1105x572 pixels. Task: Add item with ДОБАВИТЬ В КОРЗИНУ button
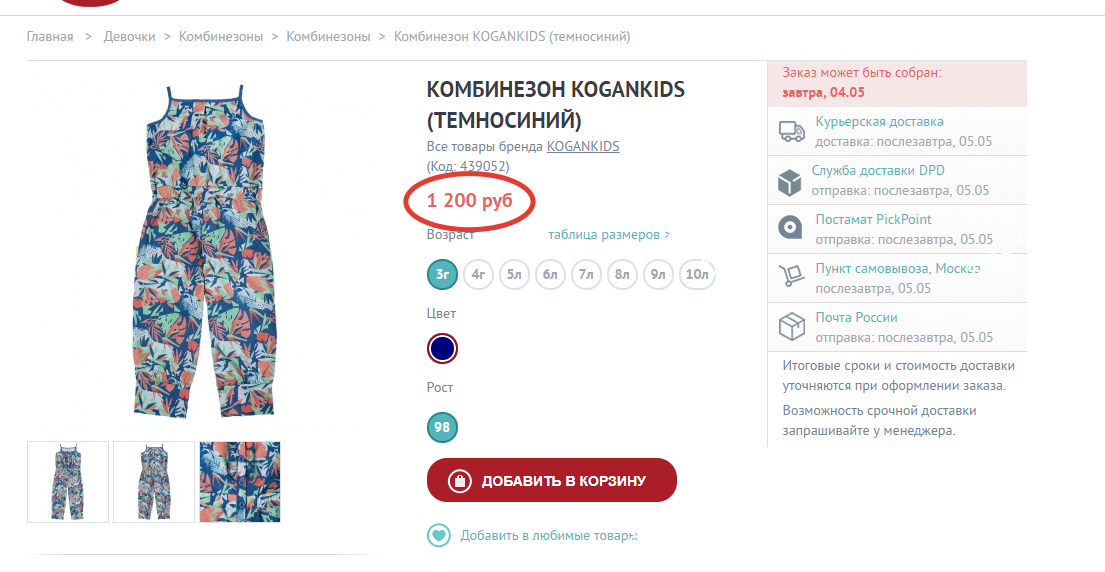pyautogui.click(x=552, y=480)
